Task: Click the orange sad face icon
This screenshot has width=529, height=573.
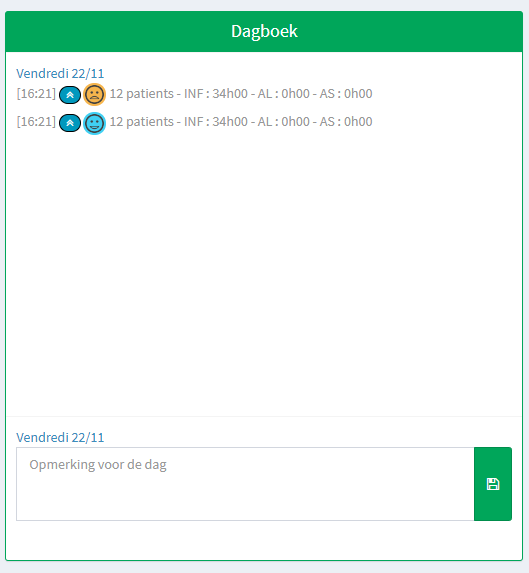Action: tap(94, 94)
